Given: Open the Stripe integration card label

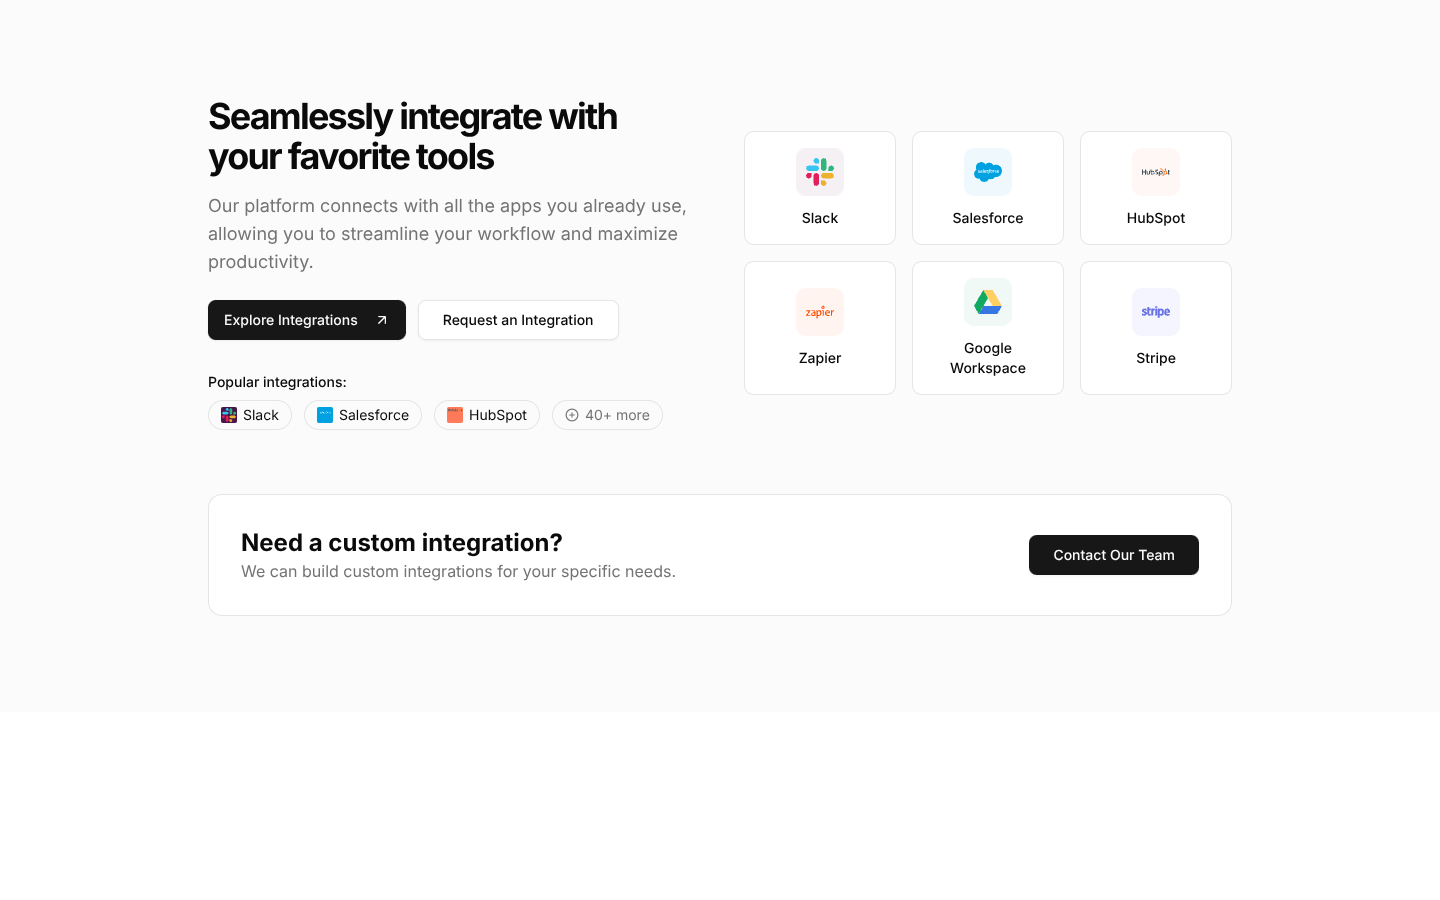Looking at the screenshot, I should (1156, 358).
